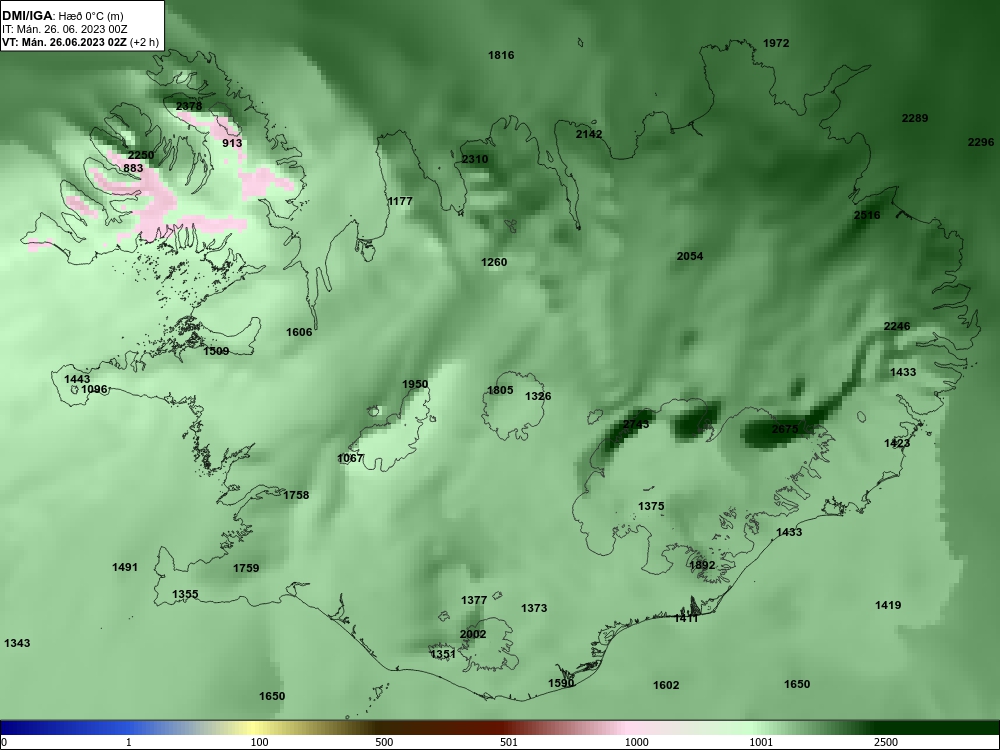Pick the 1509 value near the islands

[x=216, y=351]
